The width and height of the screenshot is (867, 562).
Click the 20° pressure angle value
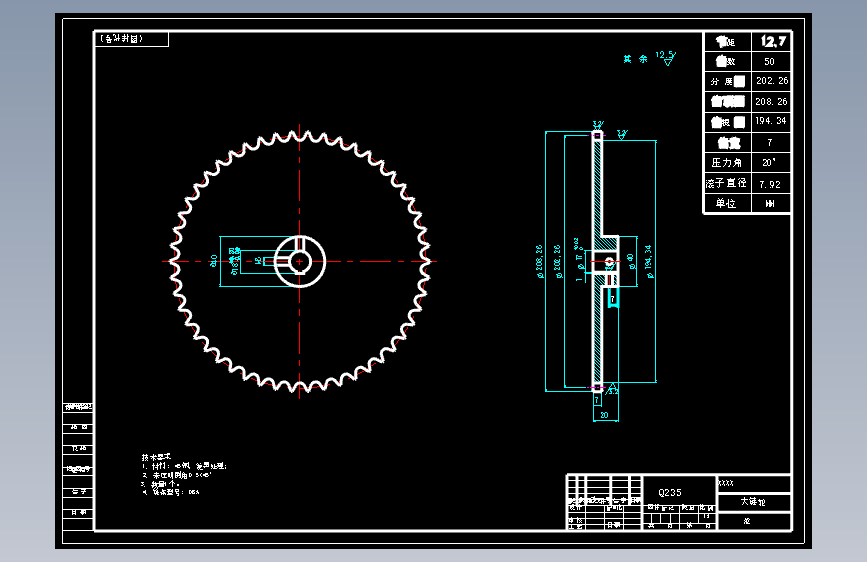(769, 163)
